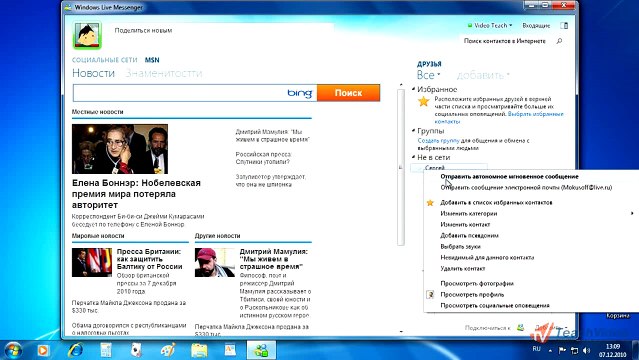Switch to the MSN tab
Screen dimensions: 639x360
pyautogui.click(x=152, y=60)
